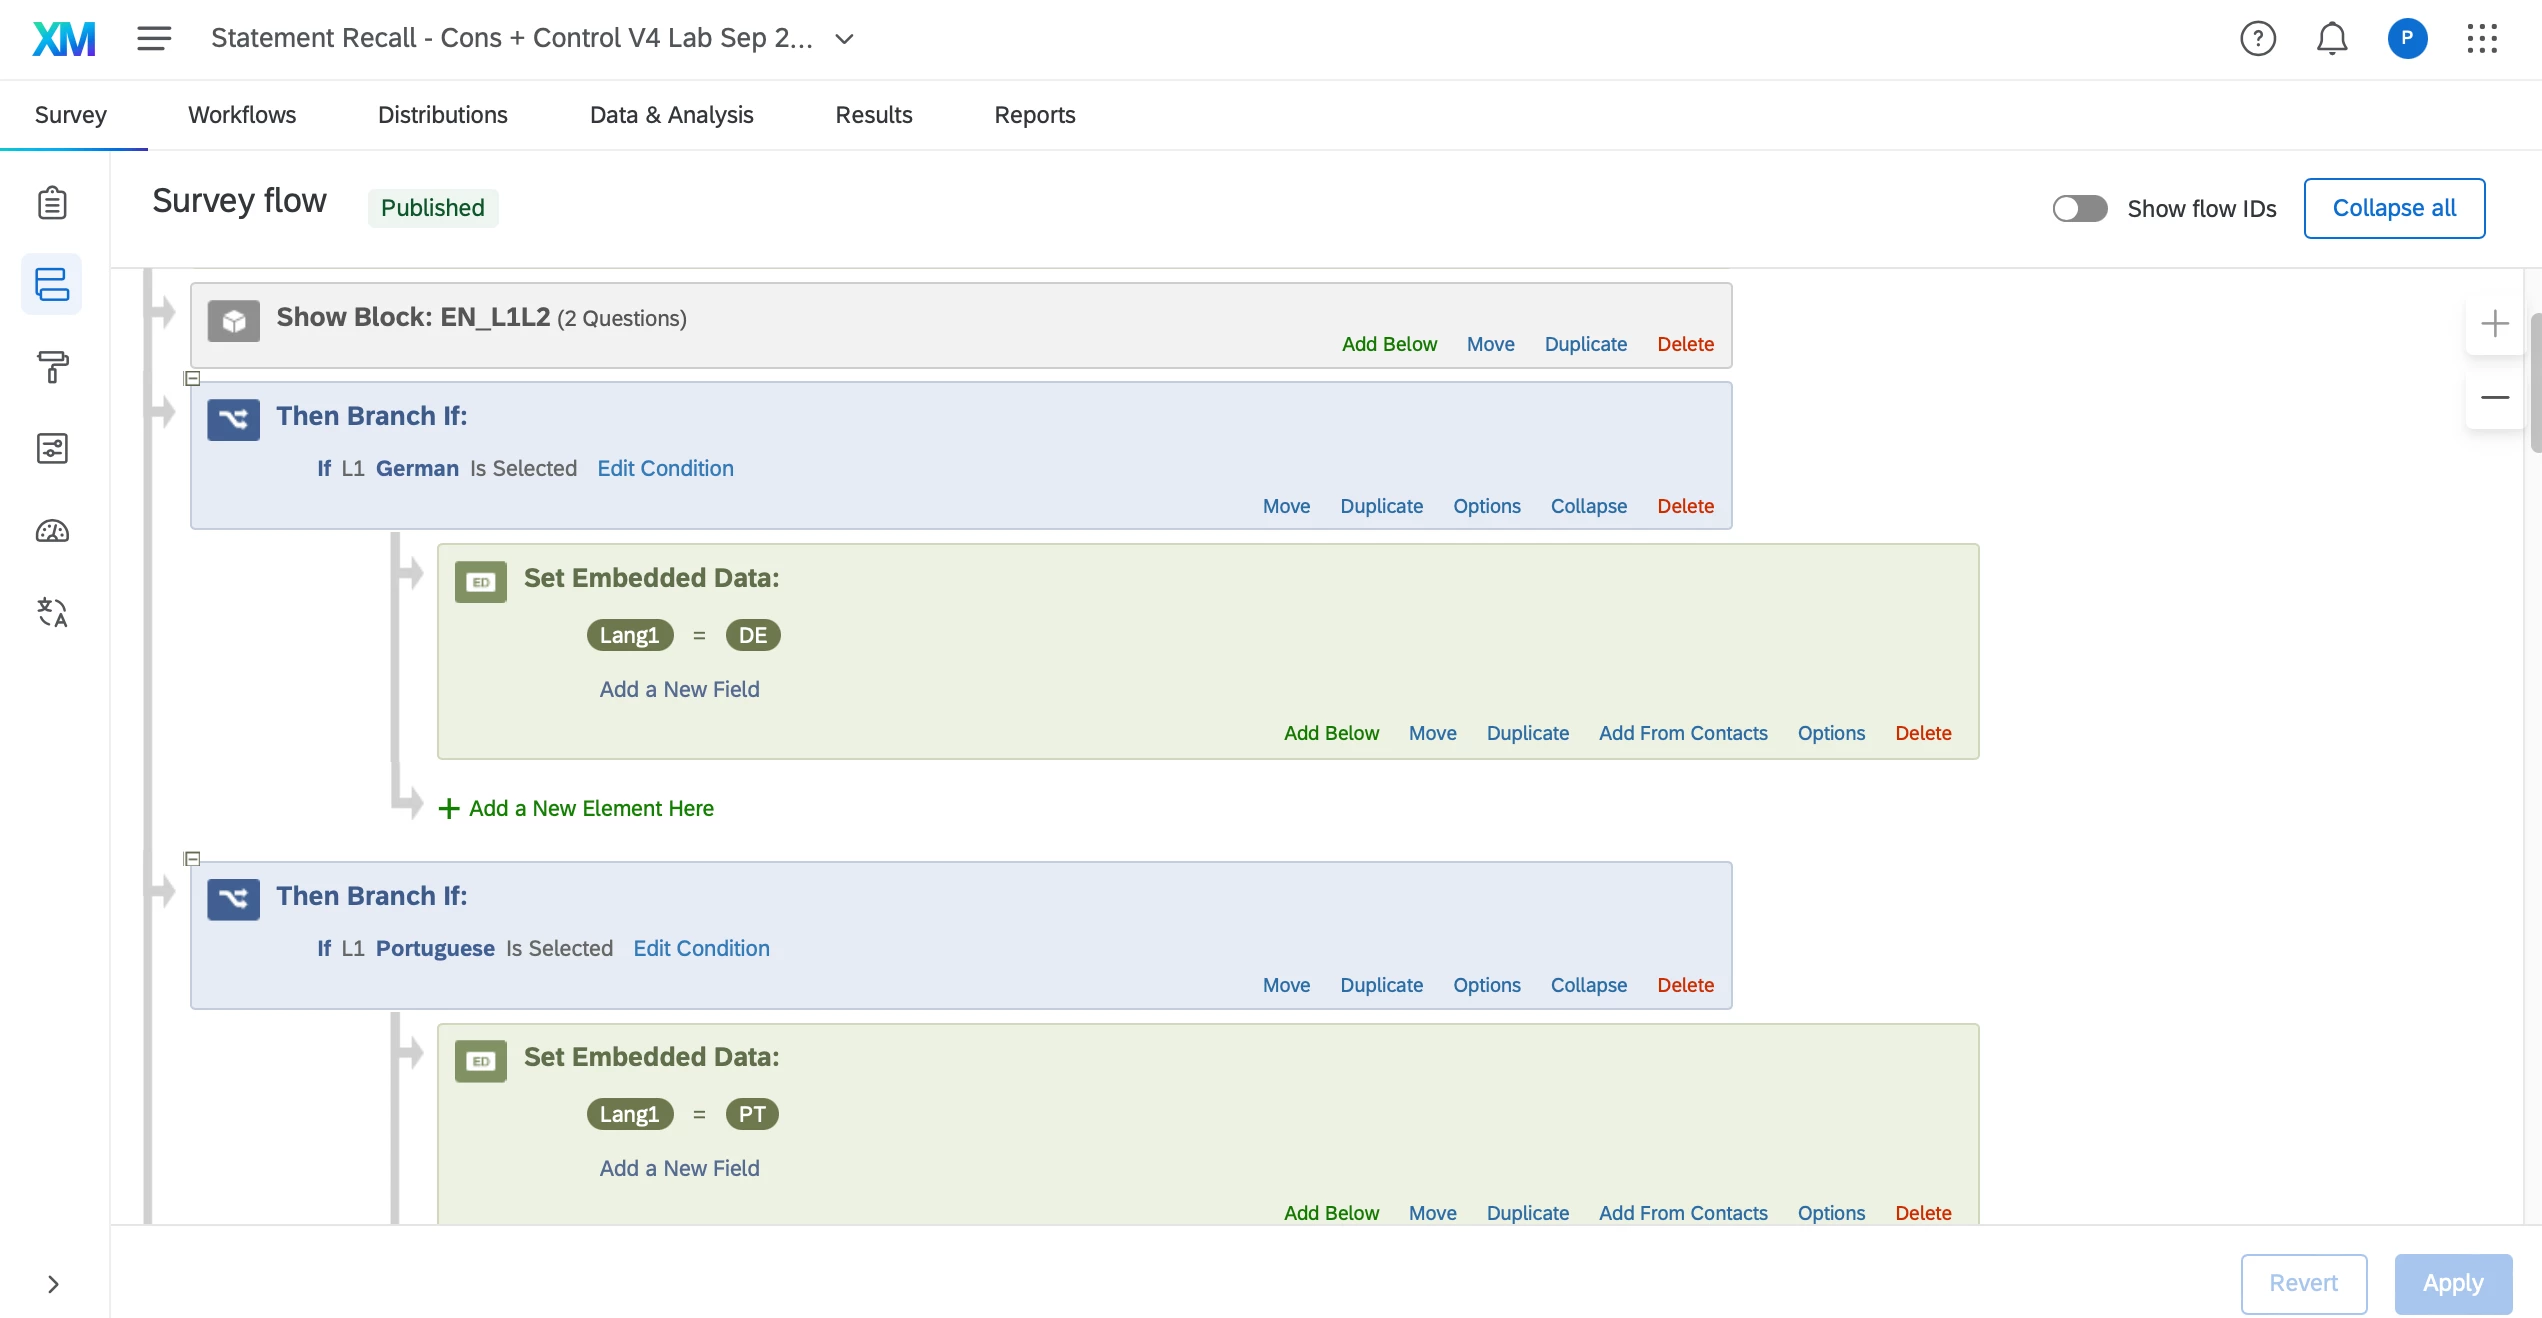Screen dimensions: 2542x1318
Task: Open the help question mark icon
Action: tap(2258, 39)
